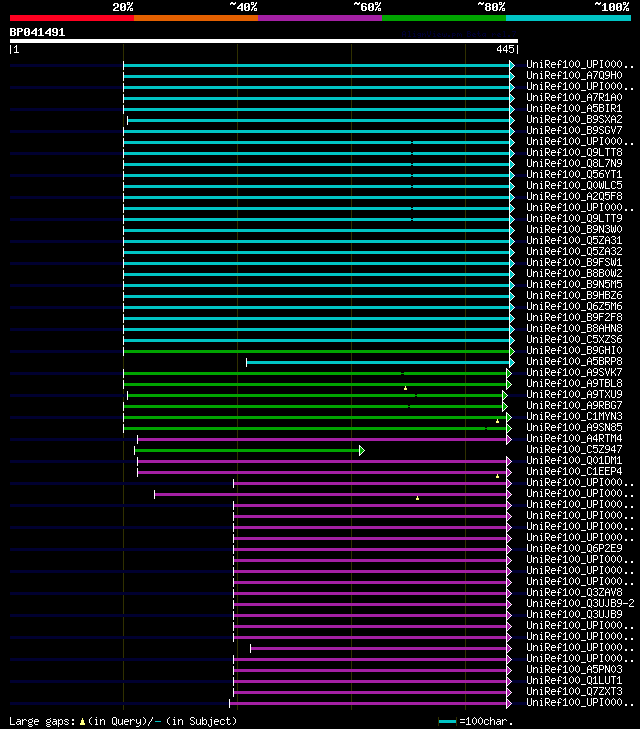Select the UniRef100_C1MYN3 label
Screen dimensions: 640x729
[574, 416]
